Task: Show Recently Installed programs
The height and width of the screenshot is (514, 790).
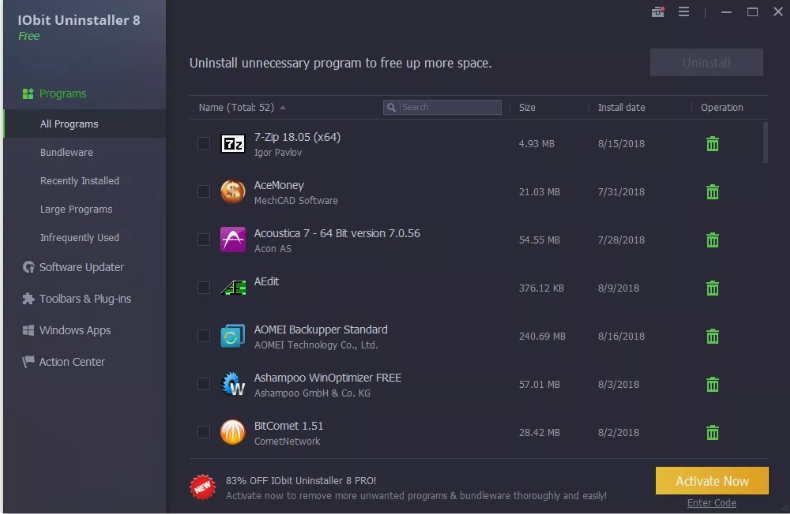Action: [80, 180]
